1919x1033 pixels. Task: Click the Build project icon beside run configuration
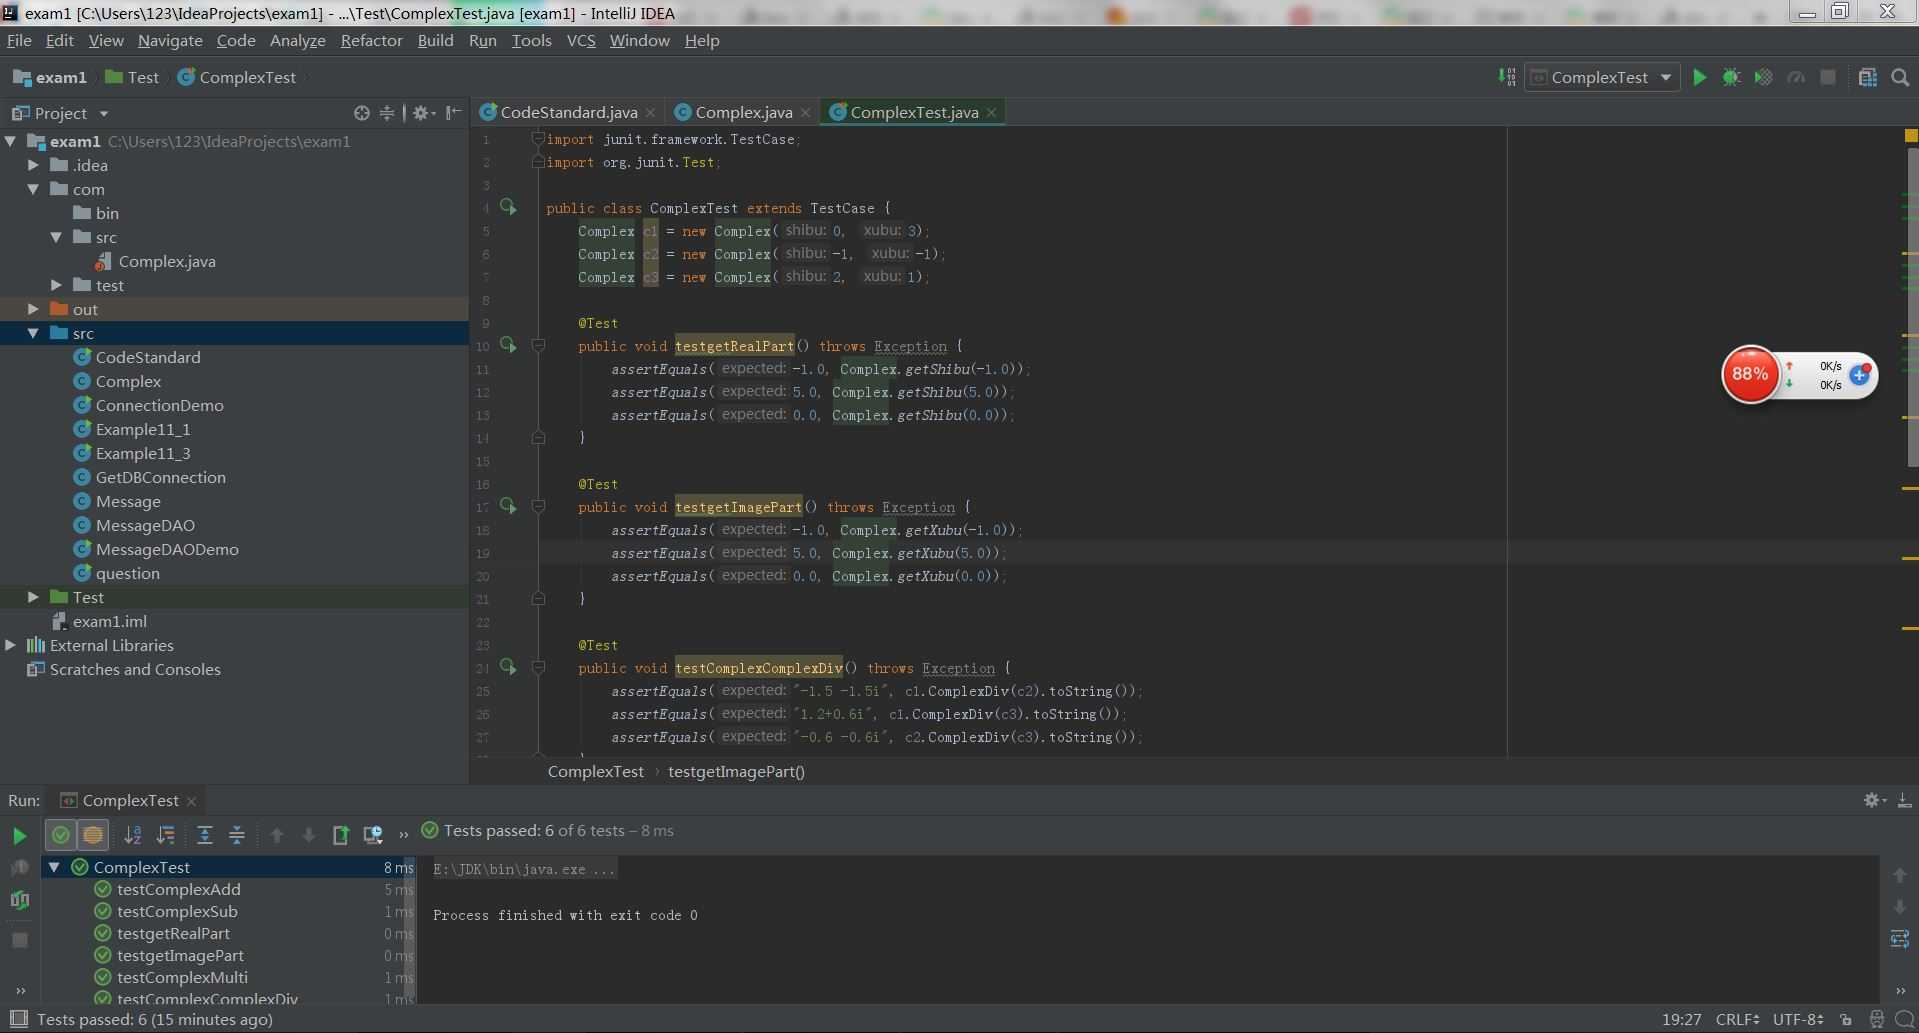coord(1507,77)
